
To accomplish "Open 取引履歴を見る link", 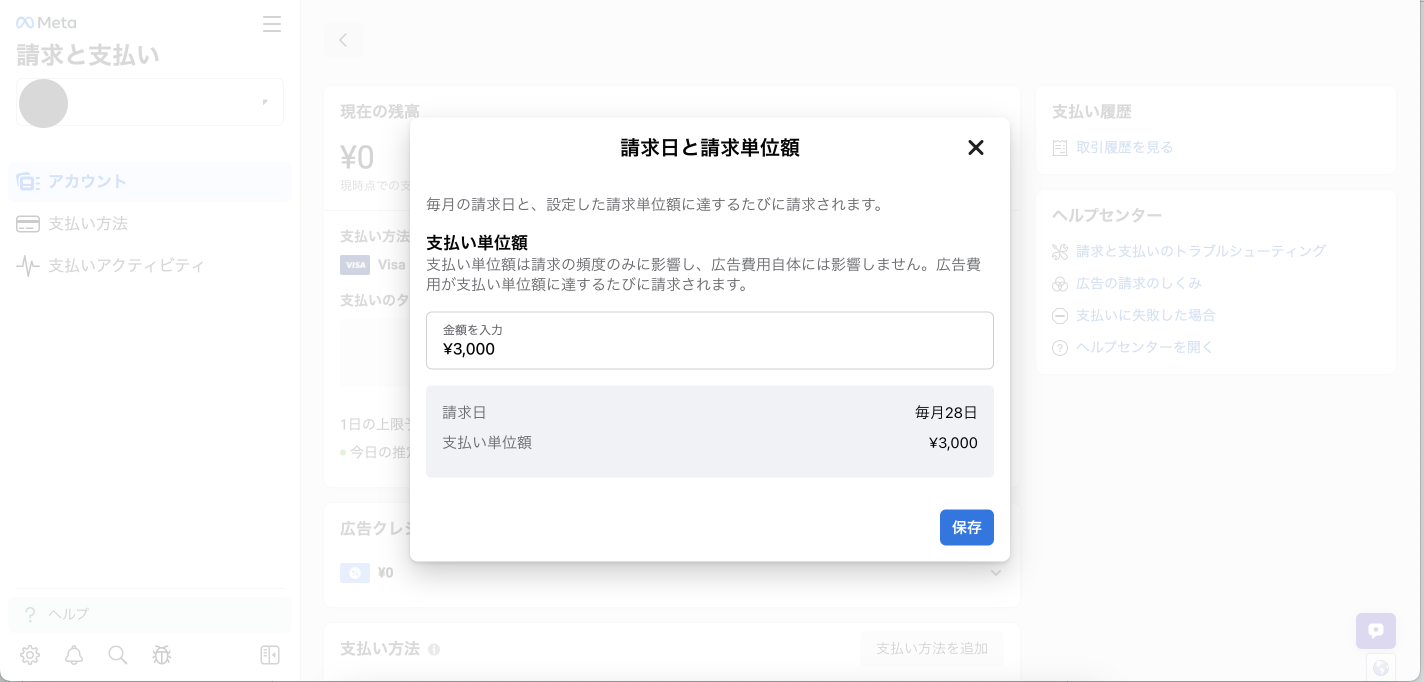I will [1125, 147].
